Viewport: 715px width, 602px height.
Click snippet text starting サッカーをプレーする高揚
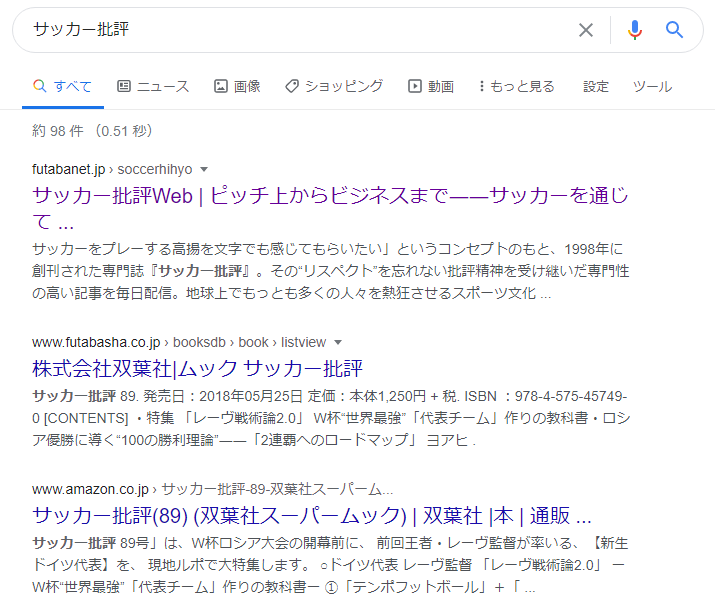330,271
